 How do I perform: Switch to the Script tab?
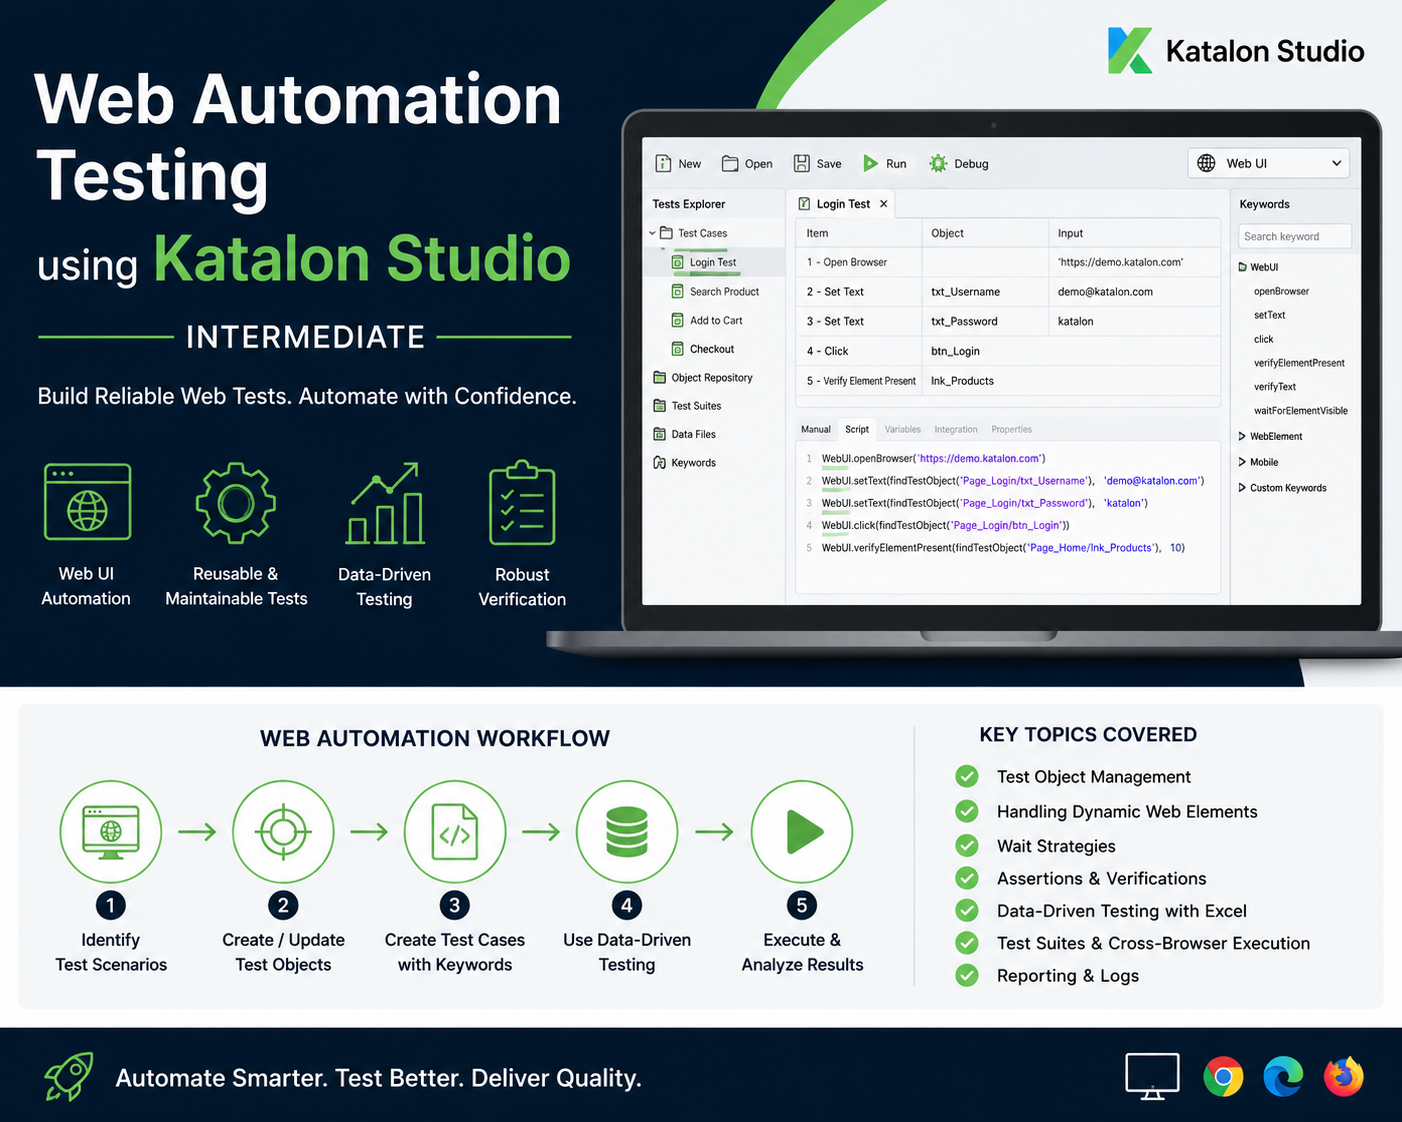[857, 429]
